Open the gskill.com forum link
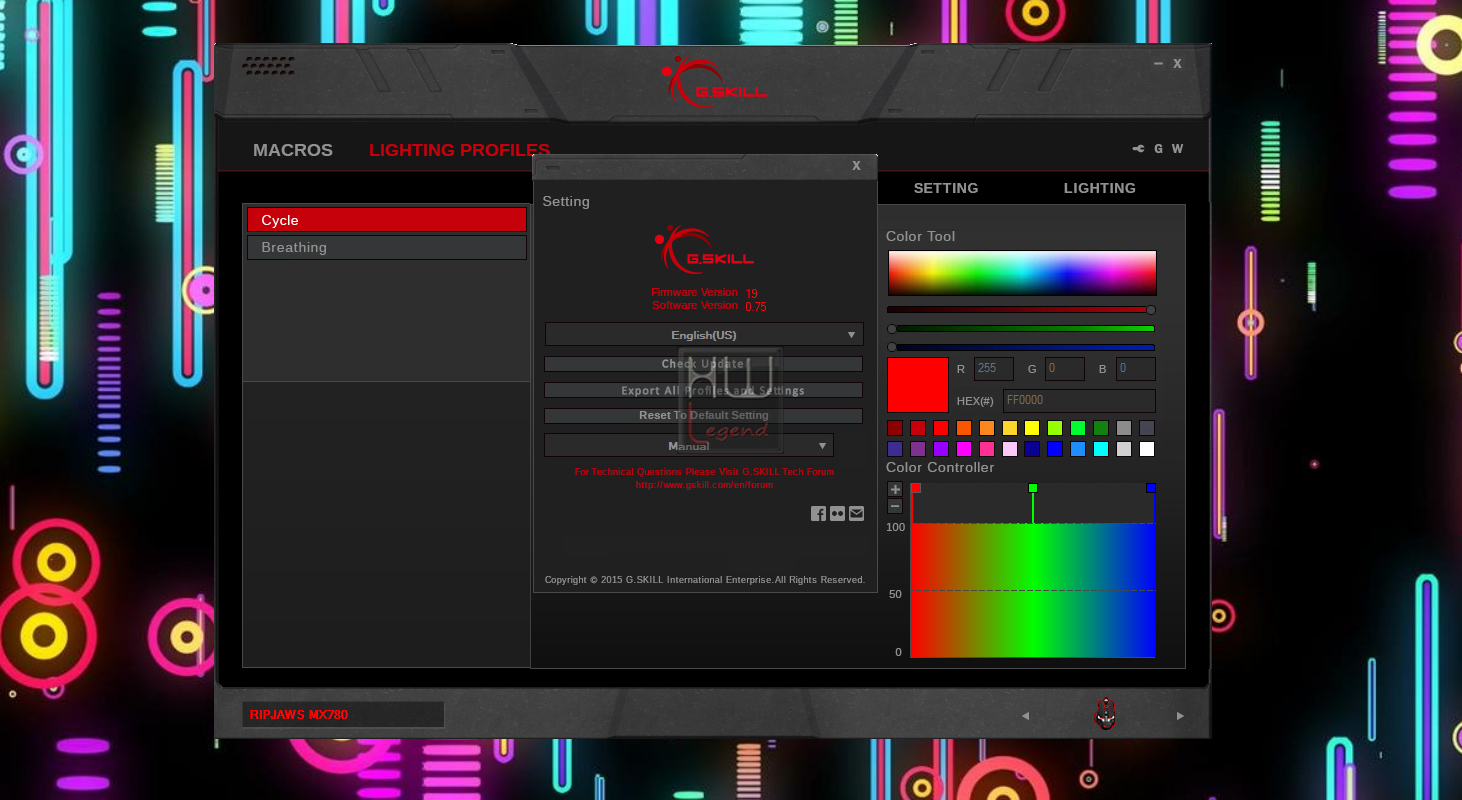This screenshot has width=1462, height=800. pyautogui.click(x=704, y=485)
